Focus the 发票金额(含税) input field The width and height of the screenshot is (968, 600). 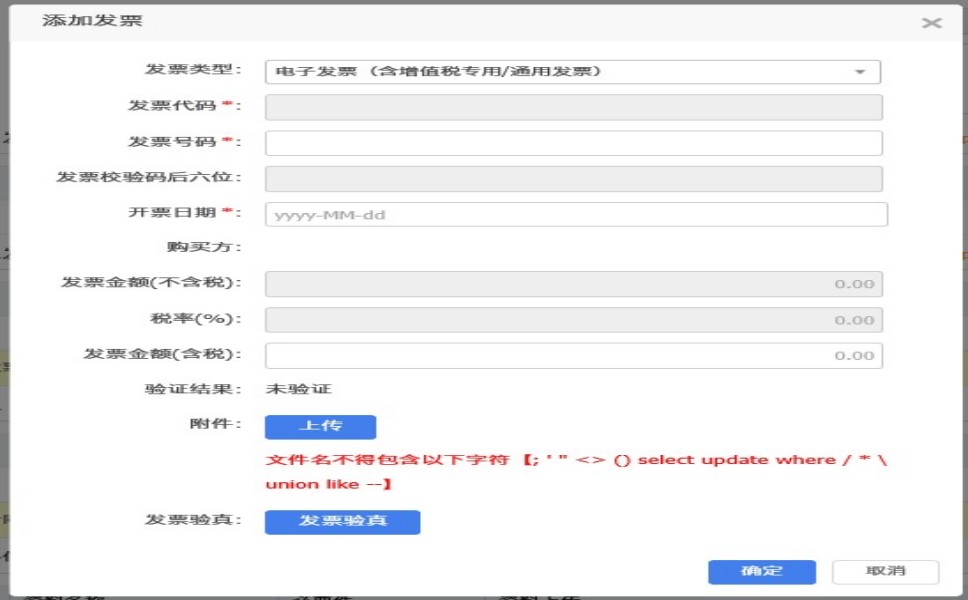point(574,356)
